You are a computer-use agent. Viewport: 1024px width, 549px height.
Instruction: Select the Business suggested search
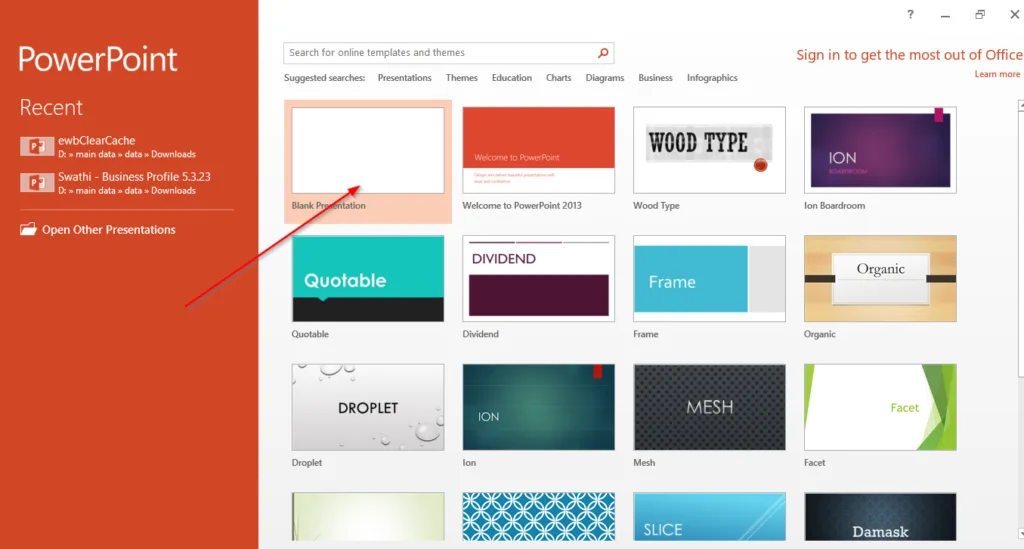click(655, 78)
